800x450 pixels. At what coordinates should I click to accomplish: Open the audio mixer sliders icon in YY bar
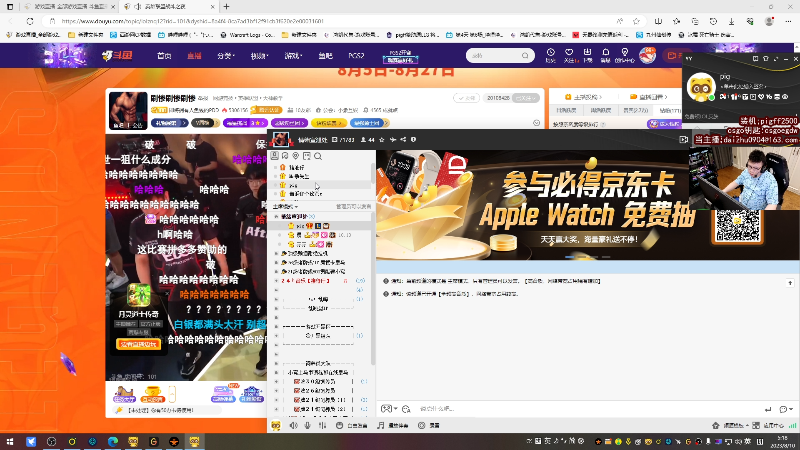(x=322, y=425)
